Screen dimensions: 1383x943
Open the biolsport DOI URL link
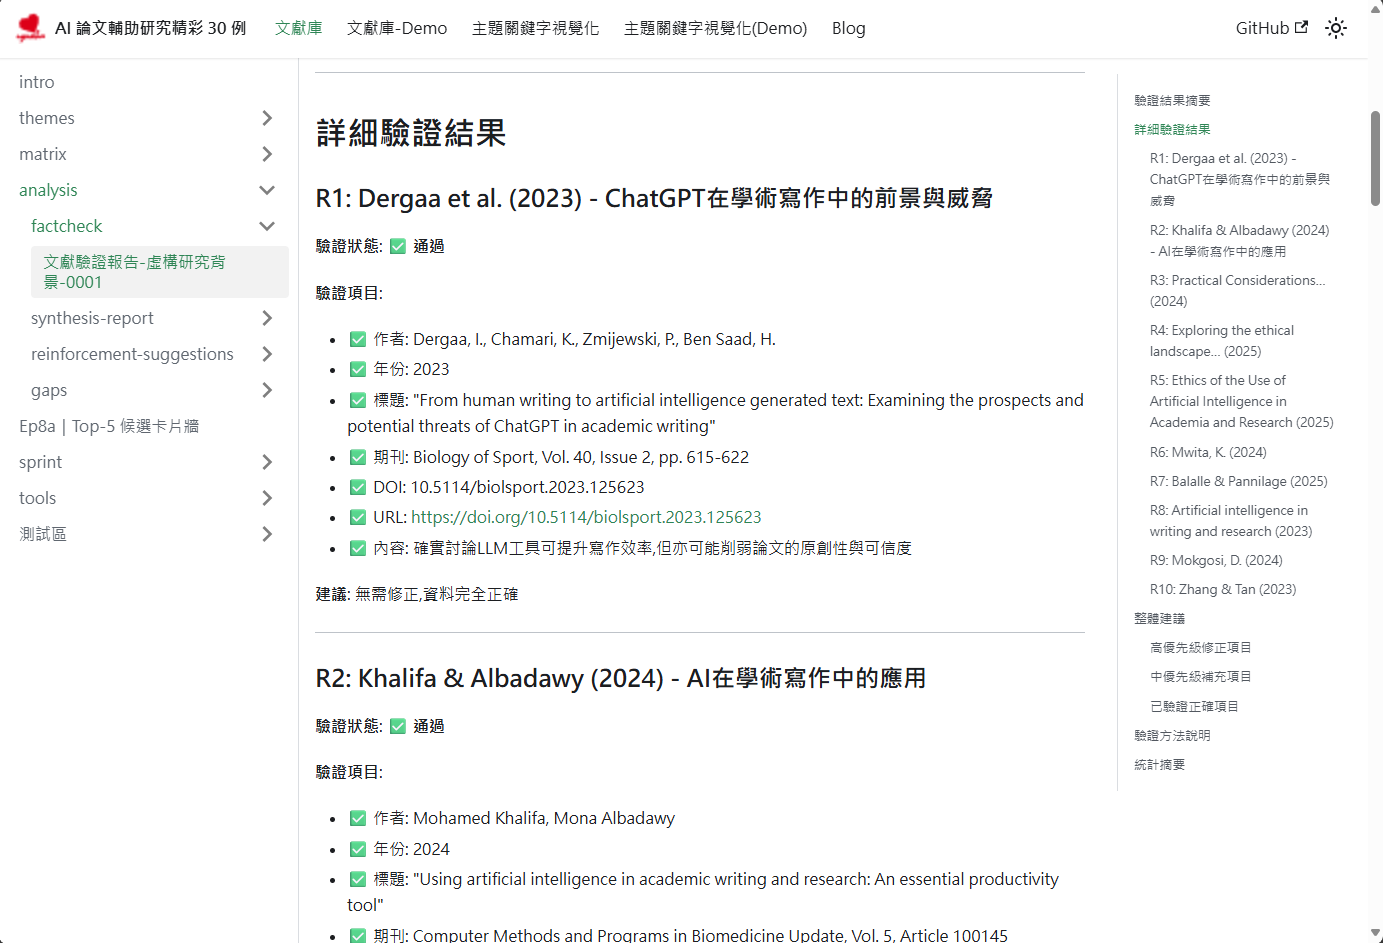pyautogui.click(x=586, y=518)
